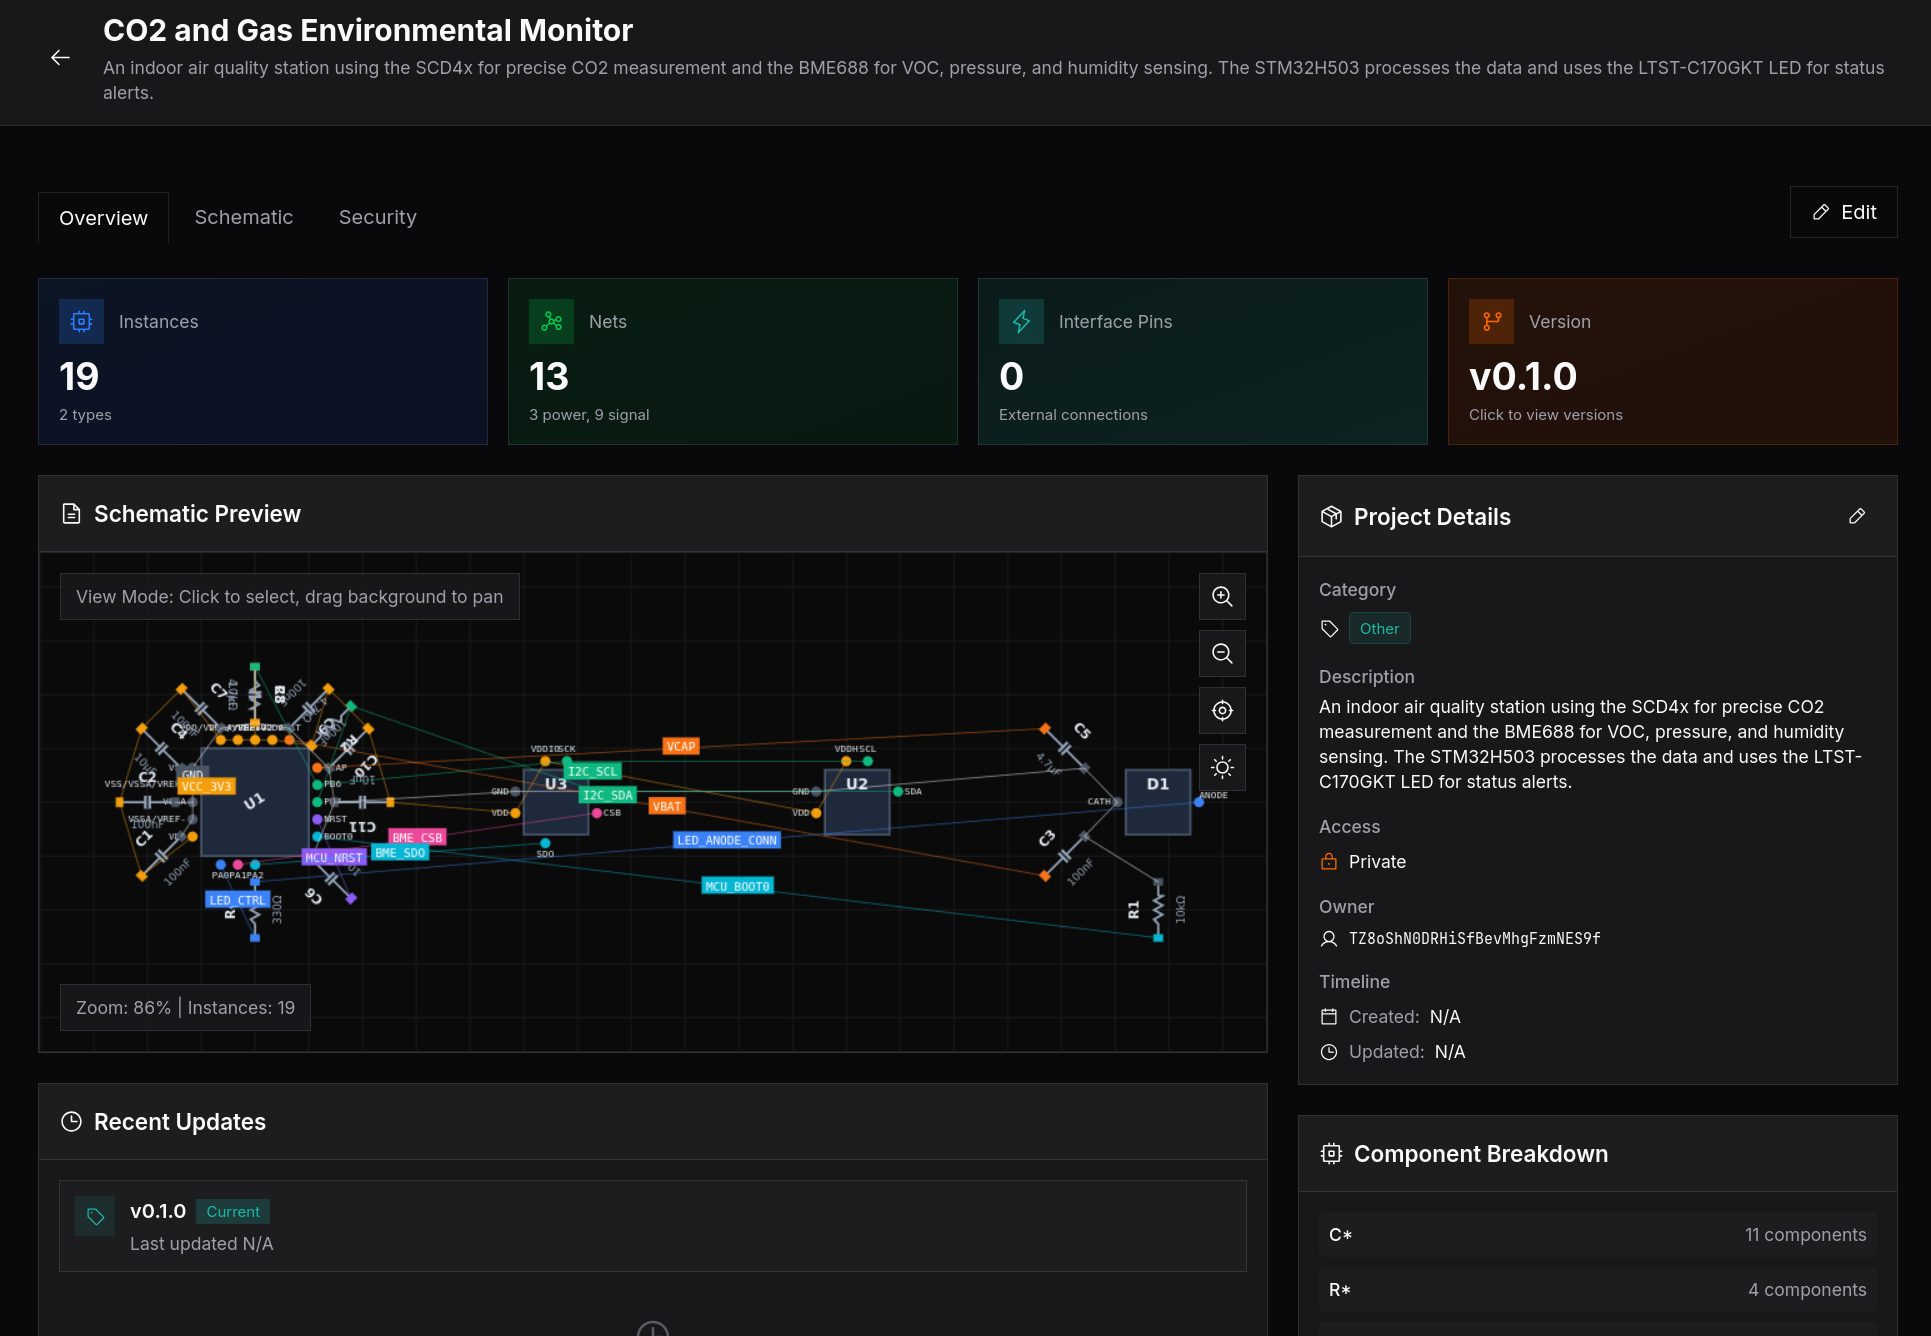Viewport: 1931px width, 1336px height.
Task: Open versions via 'Click to view versions'
Action: (1545, 414)
